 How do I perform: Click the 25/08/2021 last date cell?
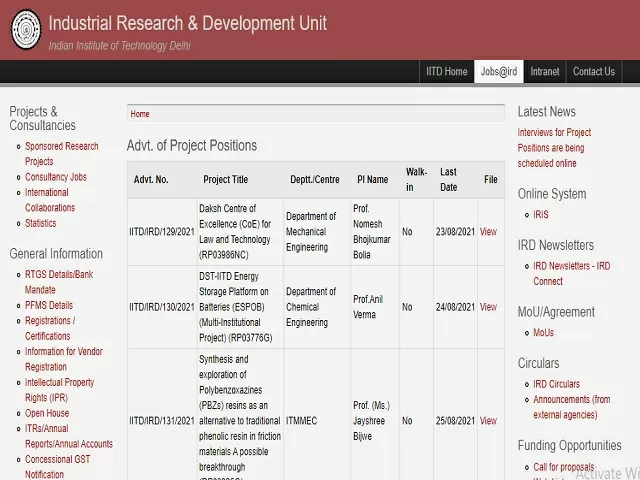click(455, 421)
